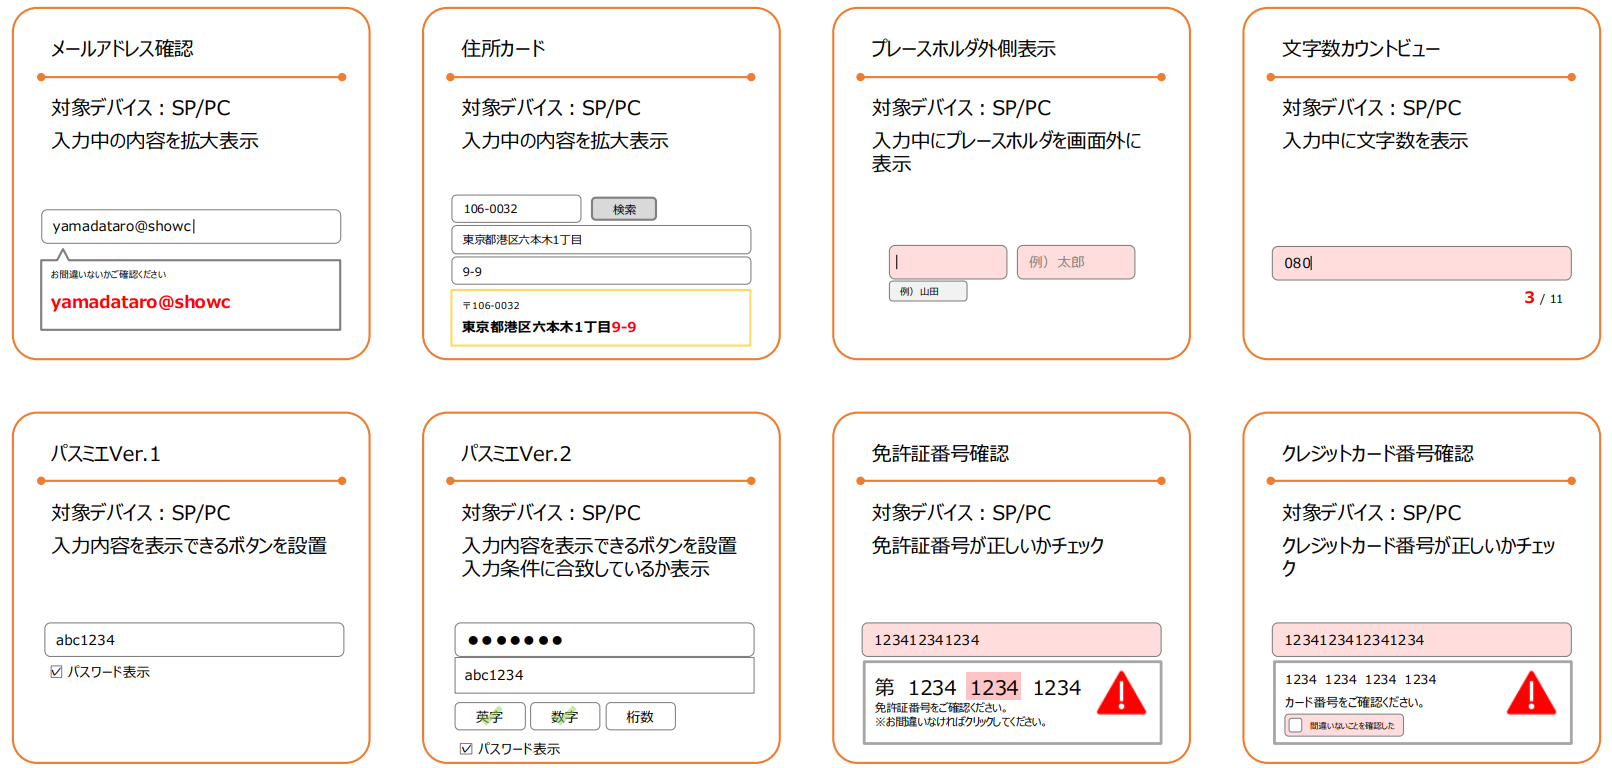Click the warning triangle in credit card box
This screenshot has height=768, width=1612.
pos(1532,693)
